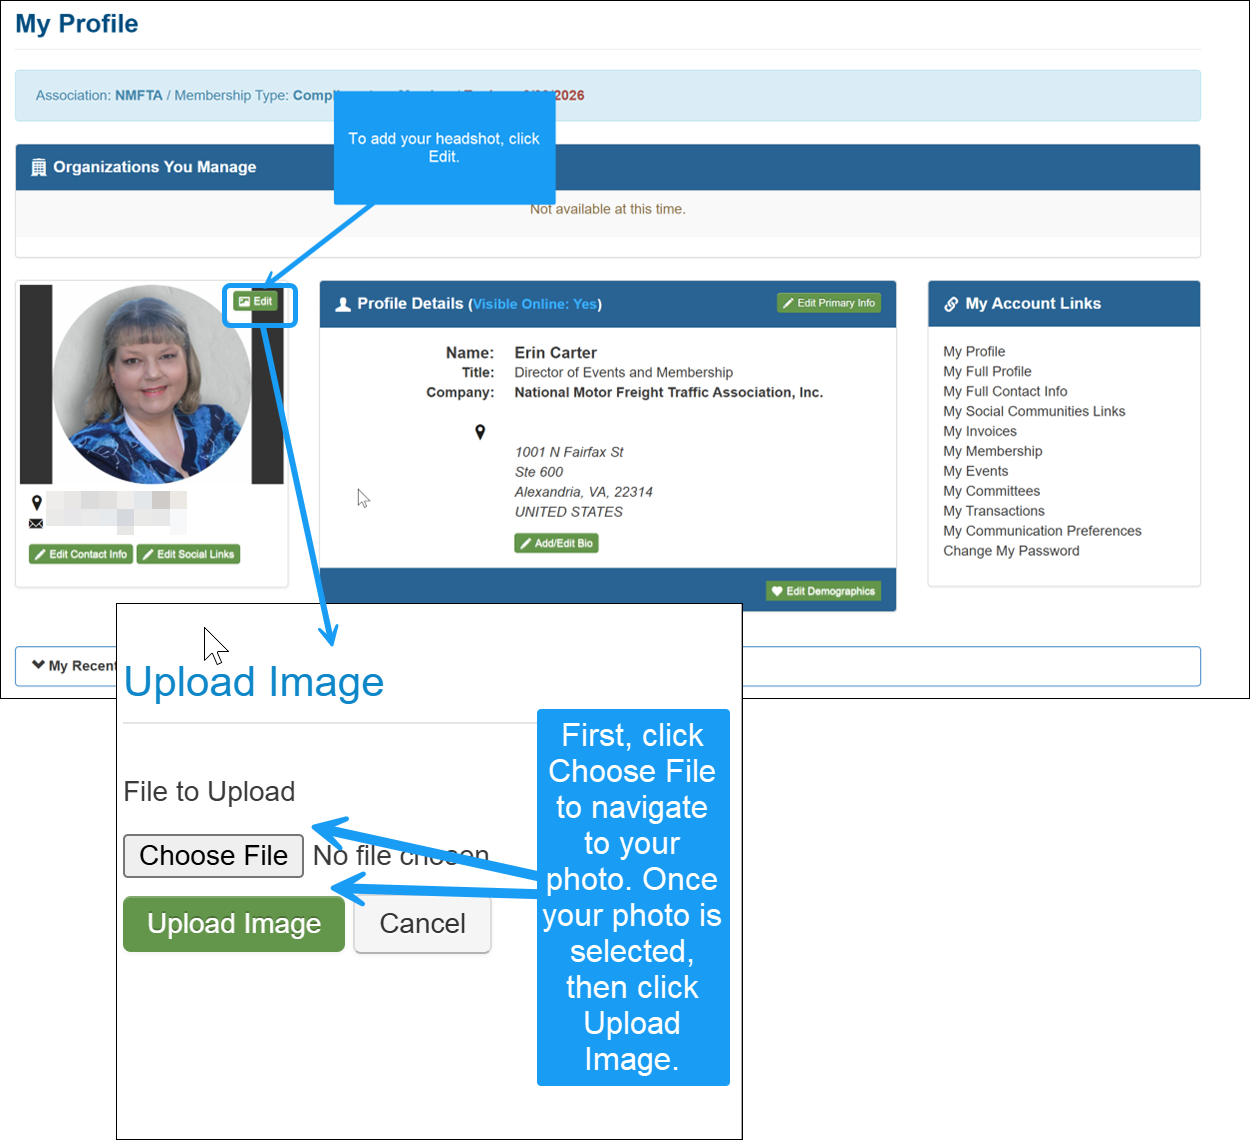The width and height of the screenshot is (1250, 1140).
Task: Cancel the image upload dialog
Action: (x=422, y=924)
